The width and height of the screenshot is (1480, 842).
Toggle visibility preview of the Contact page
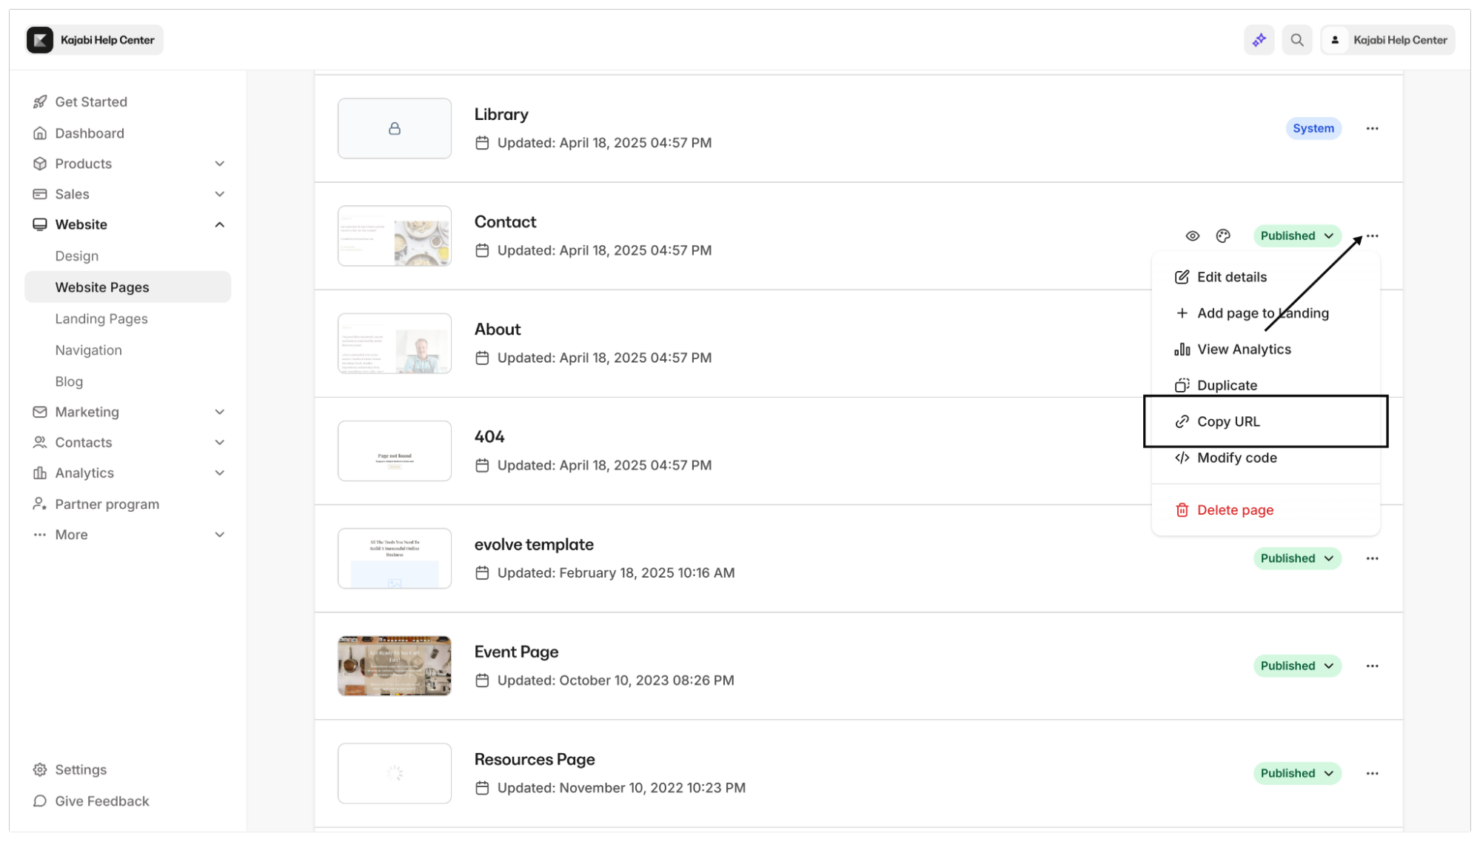(x=1193, y=235)
